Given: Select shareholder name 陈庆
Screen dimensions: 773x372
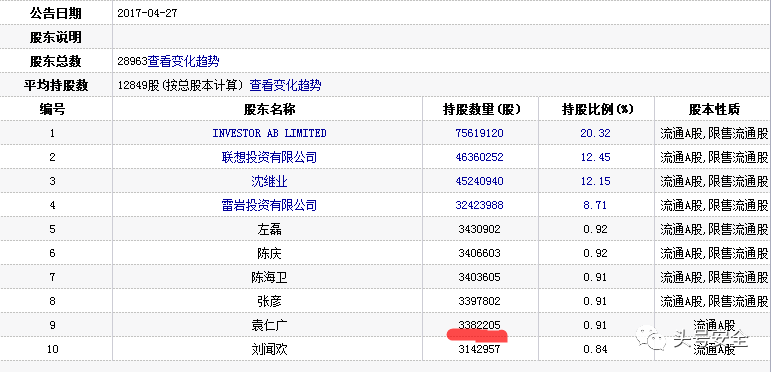Looking at the screenshot, I should [x=269, y=253].
